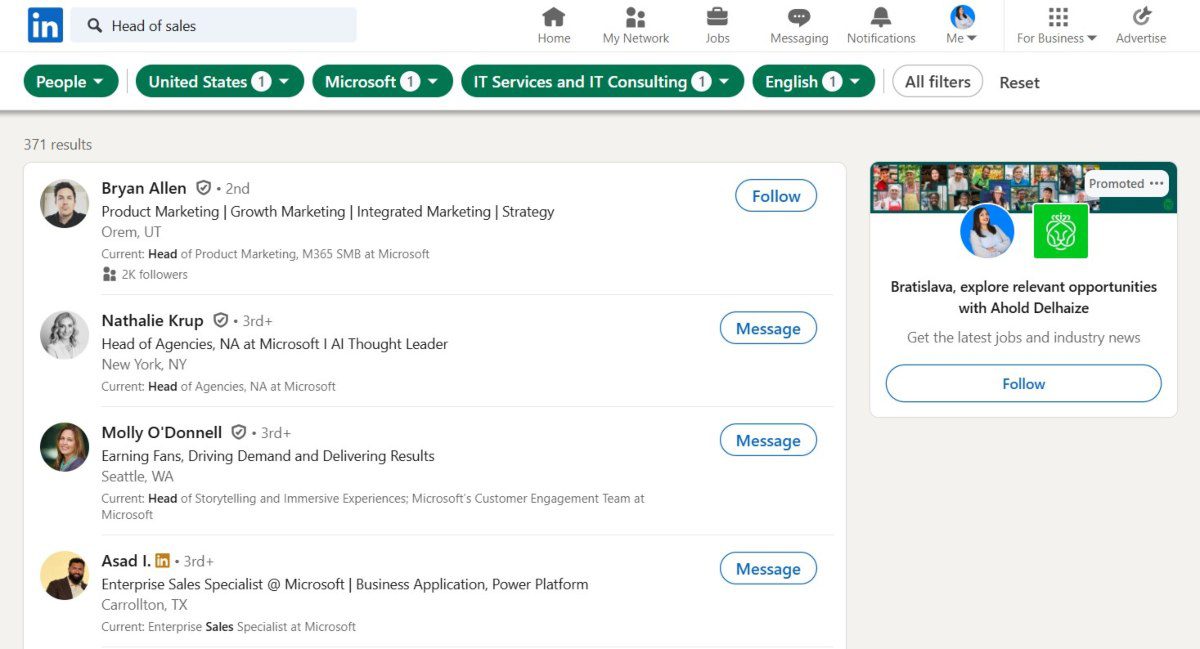The image size is (1200, 649).
Task: Open the Notifications bell icon
Action: point(881,17)
